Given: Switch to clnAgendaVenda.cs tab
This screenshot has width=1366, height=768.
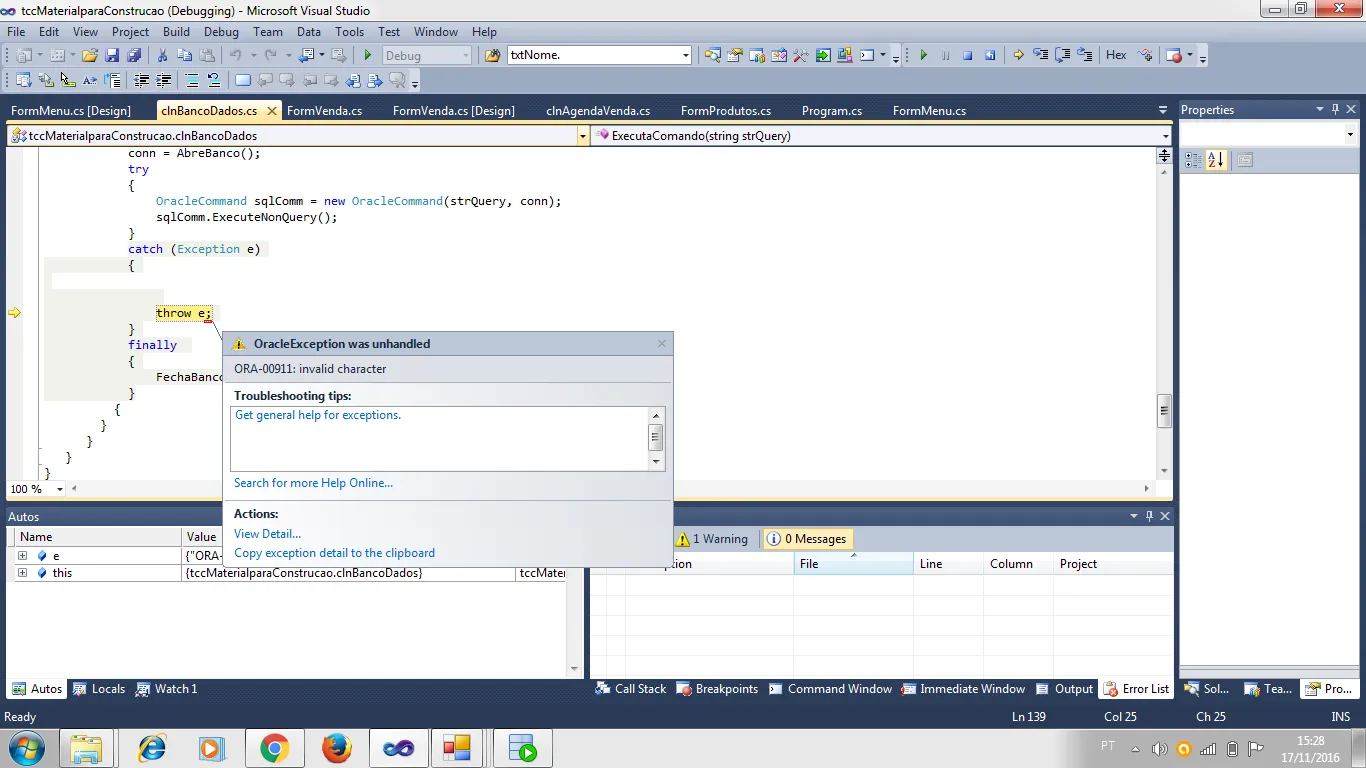Looking at the screenshot, I should click(x=598, y=111).
